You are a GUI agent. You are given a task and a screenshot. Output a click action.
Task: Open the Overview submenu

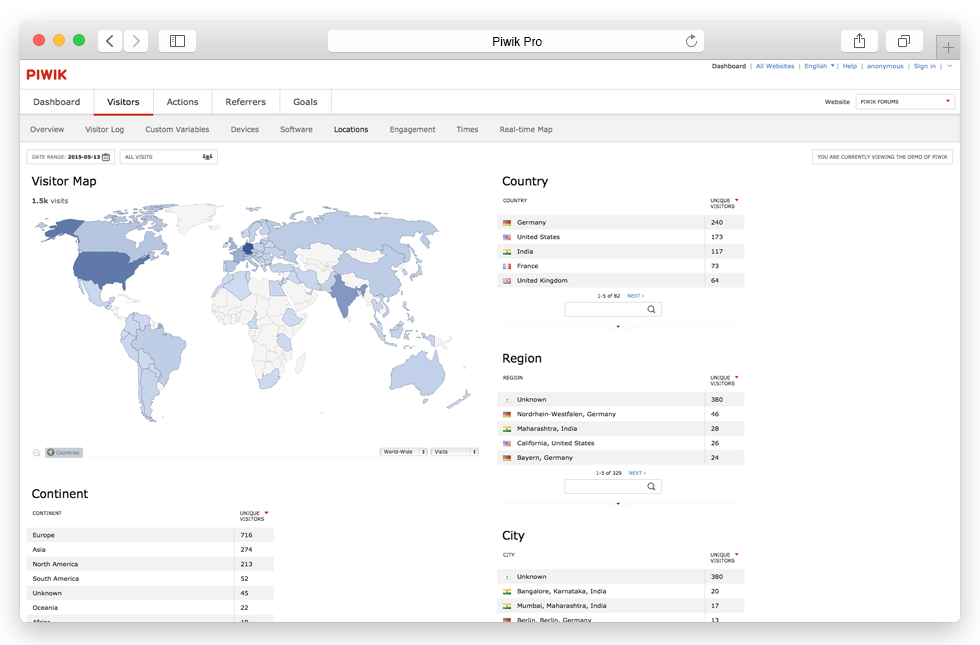pos(47,129)
